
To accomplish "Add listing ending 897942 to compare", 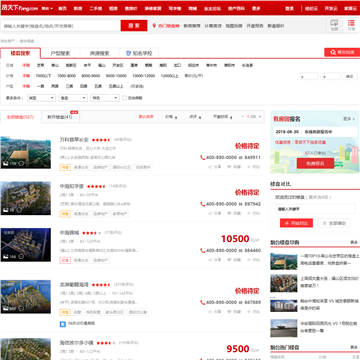I will [x=253, y=213].
